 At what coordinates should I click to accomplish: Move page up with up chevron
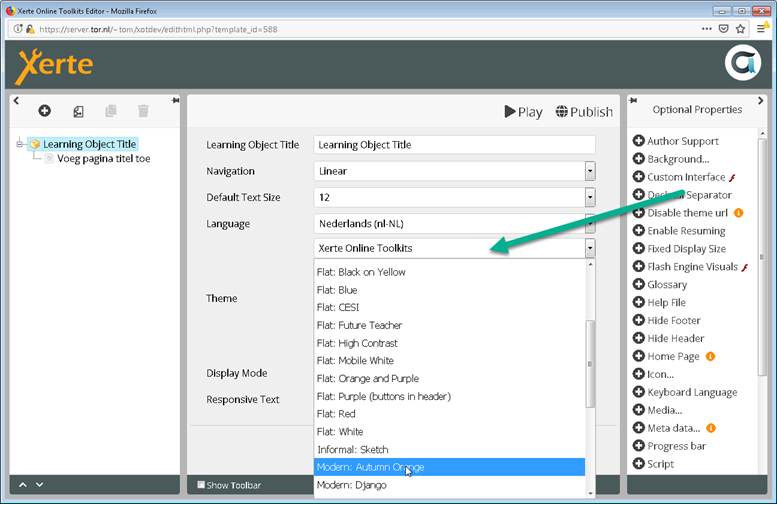pyautogui.click(x=23, y=485)
